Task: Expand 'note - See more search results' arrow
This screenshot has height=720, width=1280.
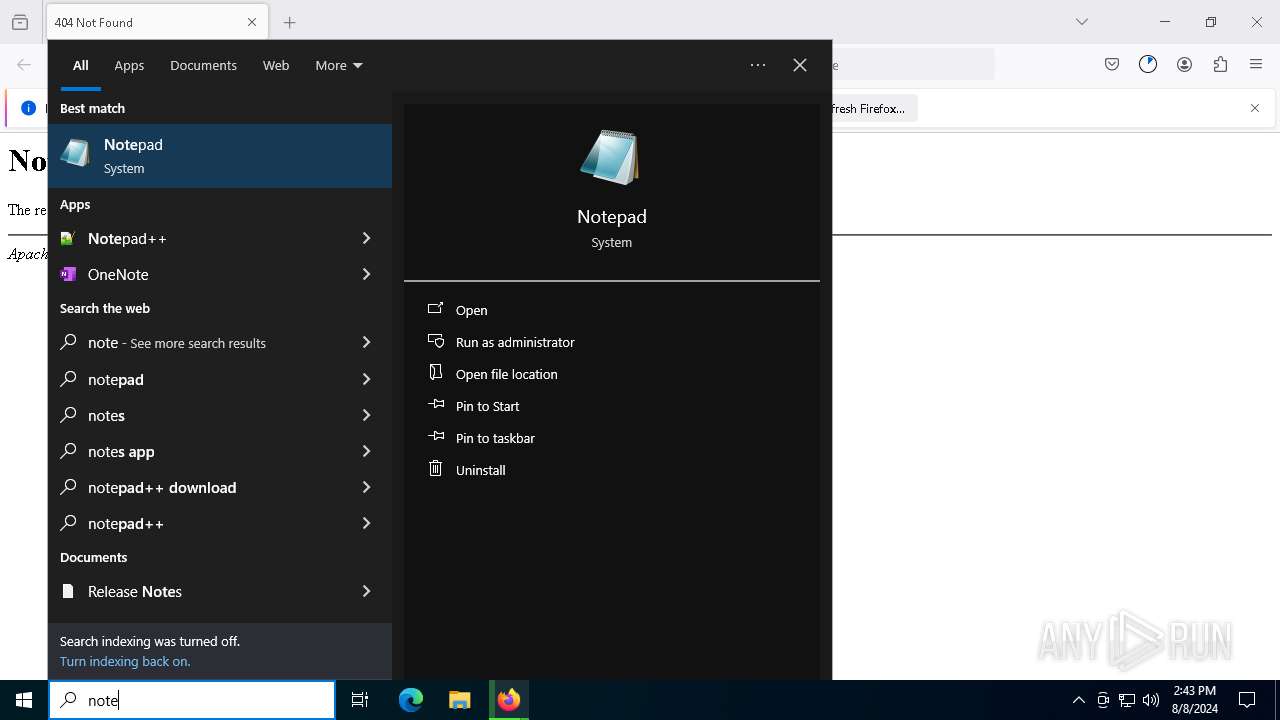Action: (x=366, y=342)
